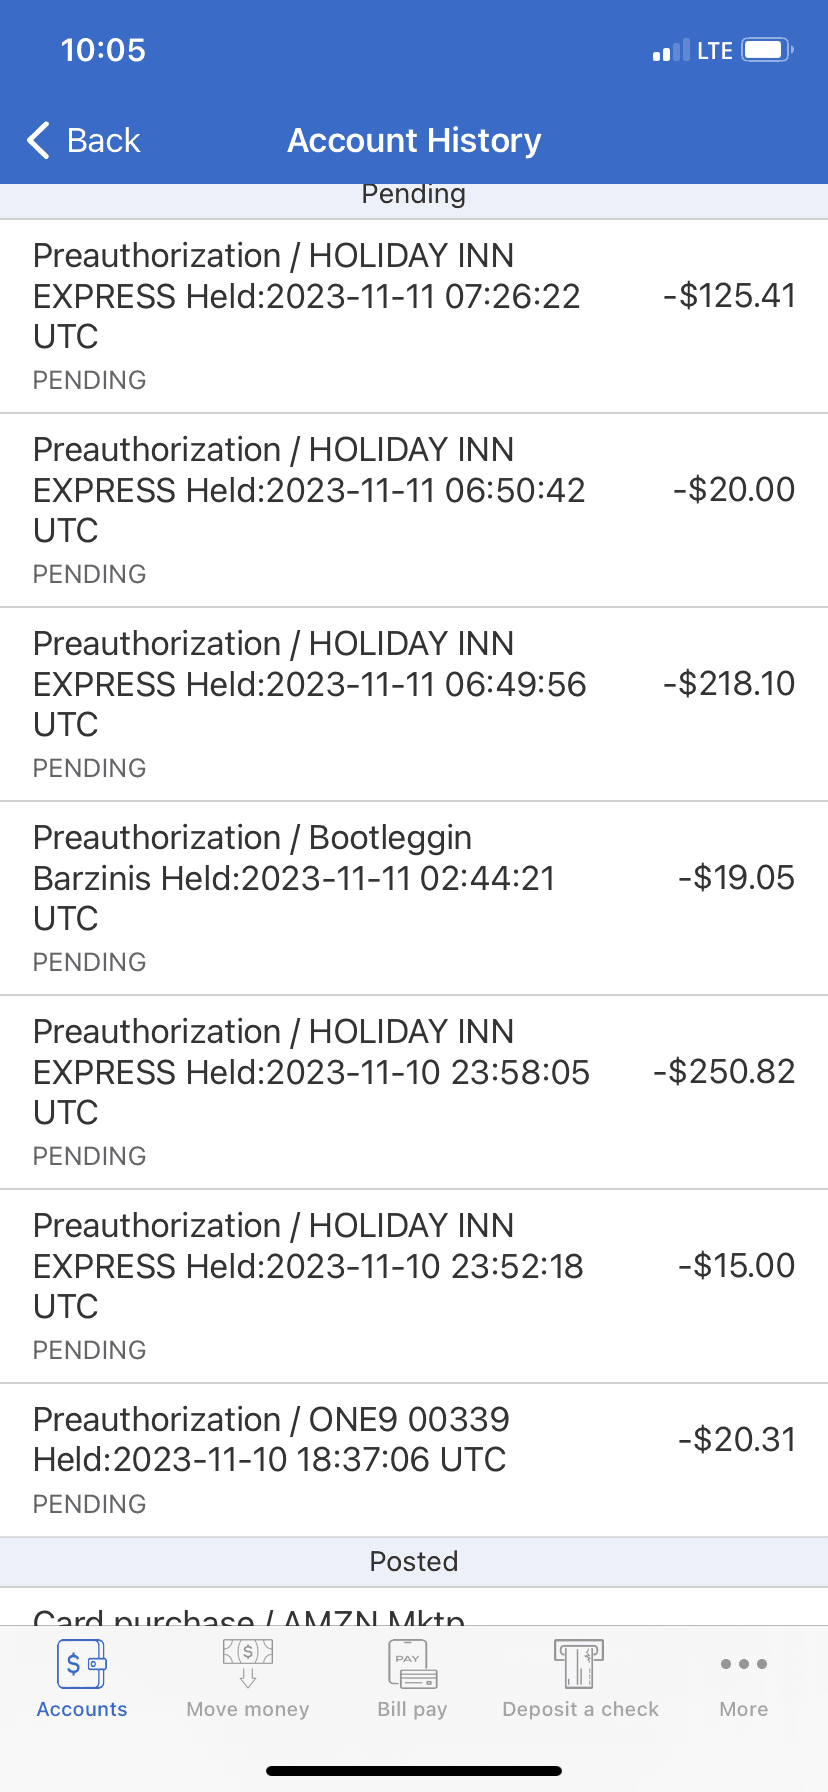Switch to the Accounts tab label

82,1709
